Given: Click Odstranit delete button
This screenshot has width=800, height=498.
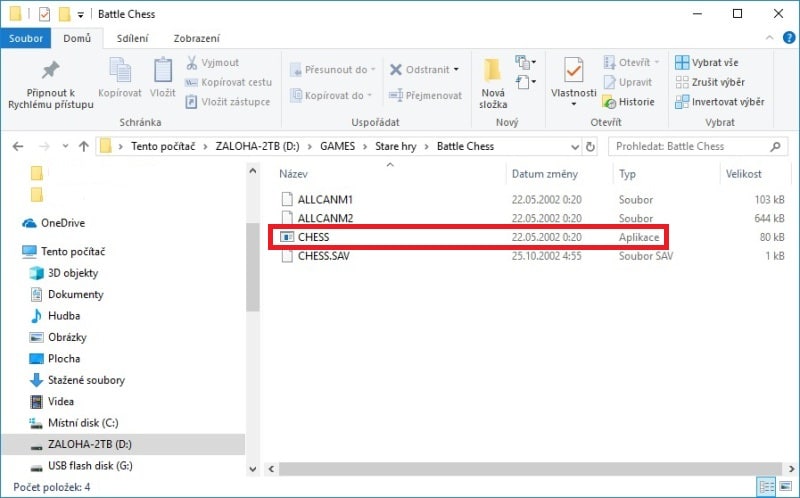Looking at the screenshot, I should (x=424, y=69).
